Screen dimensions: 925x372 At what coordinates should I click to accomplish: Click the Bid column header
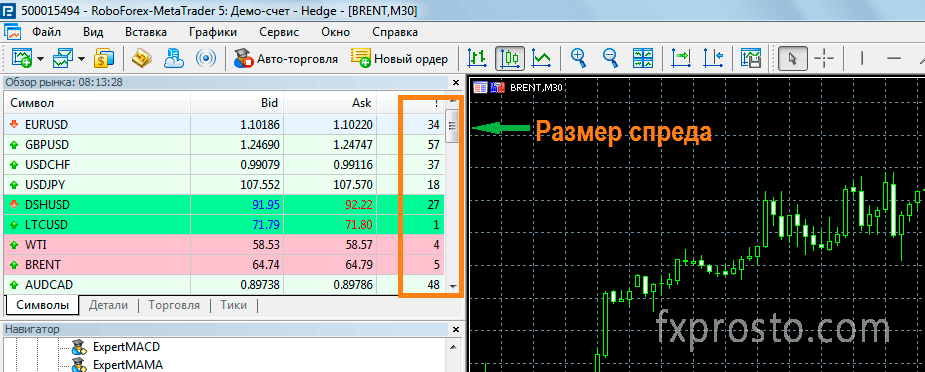click(237, 103)
